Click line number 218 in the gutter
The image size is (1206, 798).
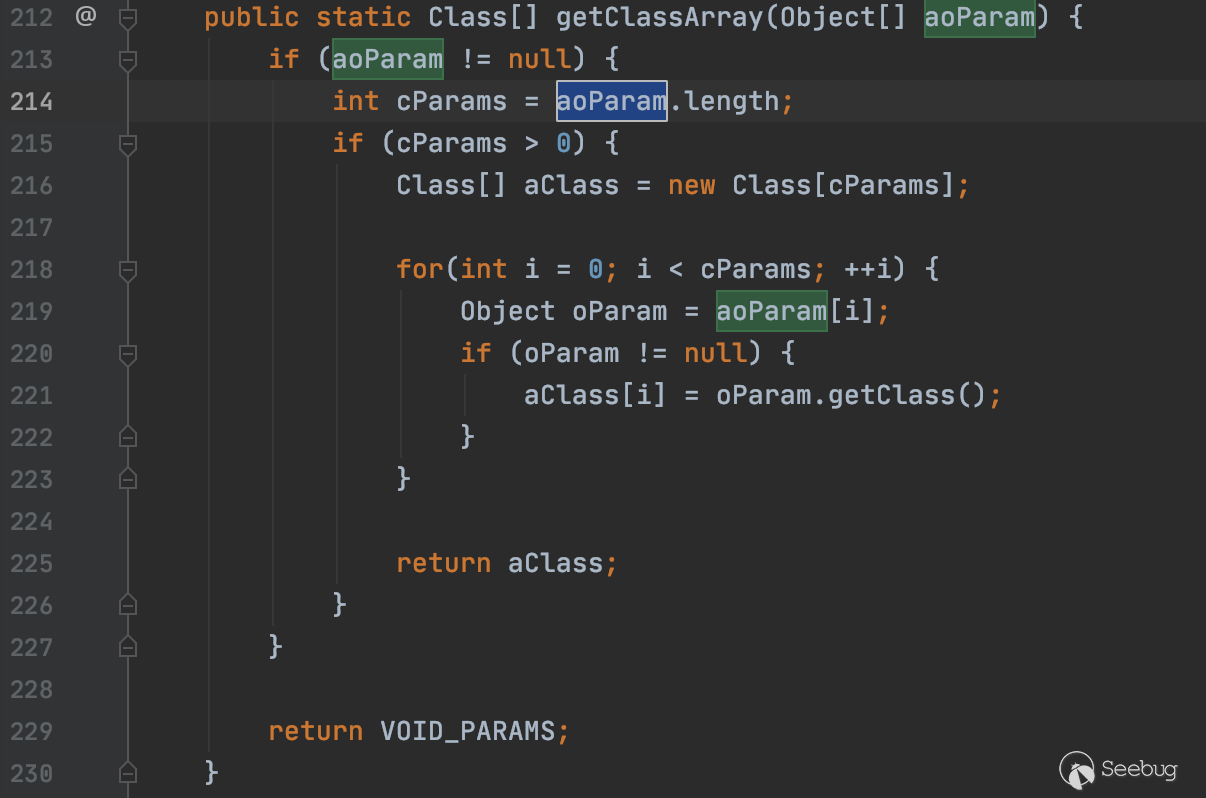pos(30,270)
